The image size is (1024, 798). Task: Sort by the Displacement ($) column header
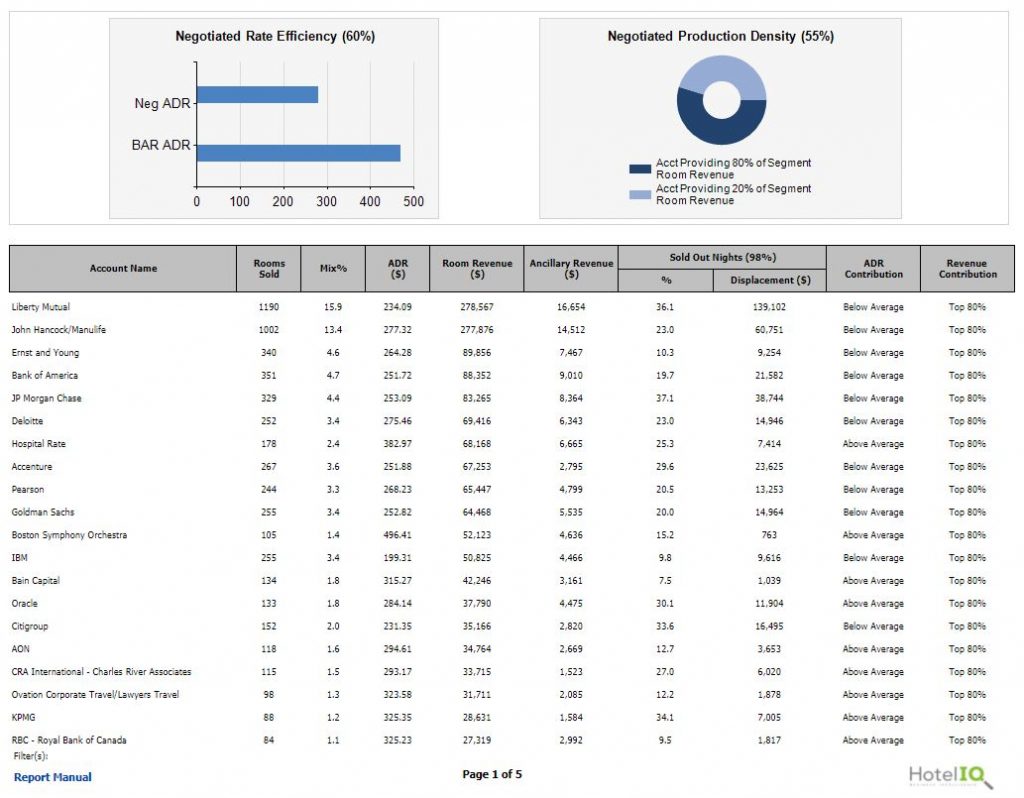click(x=770, y=280)
